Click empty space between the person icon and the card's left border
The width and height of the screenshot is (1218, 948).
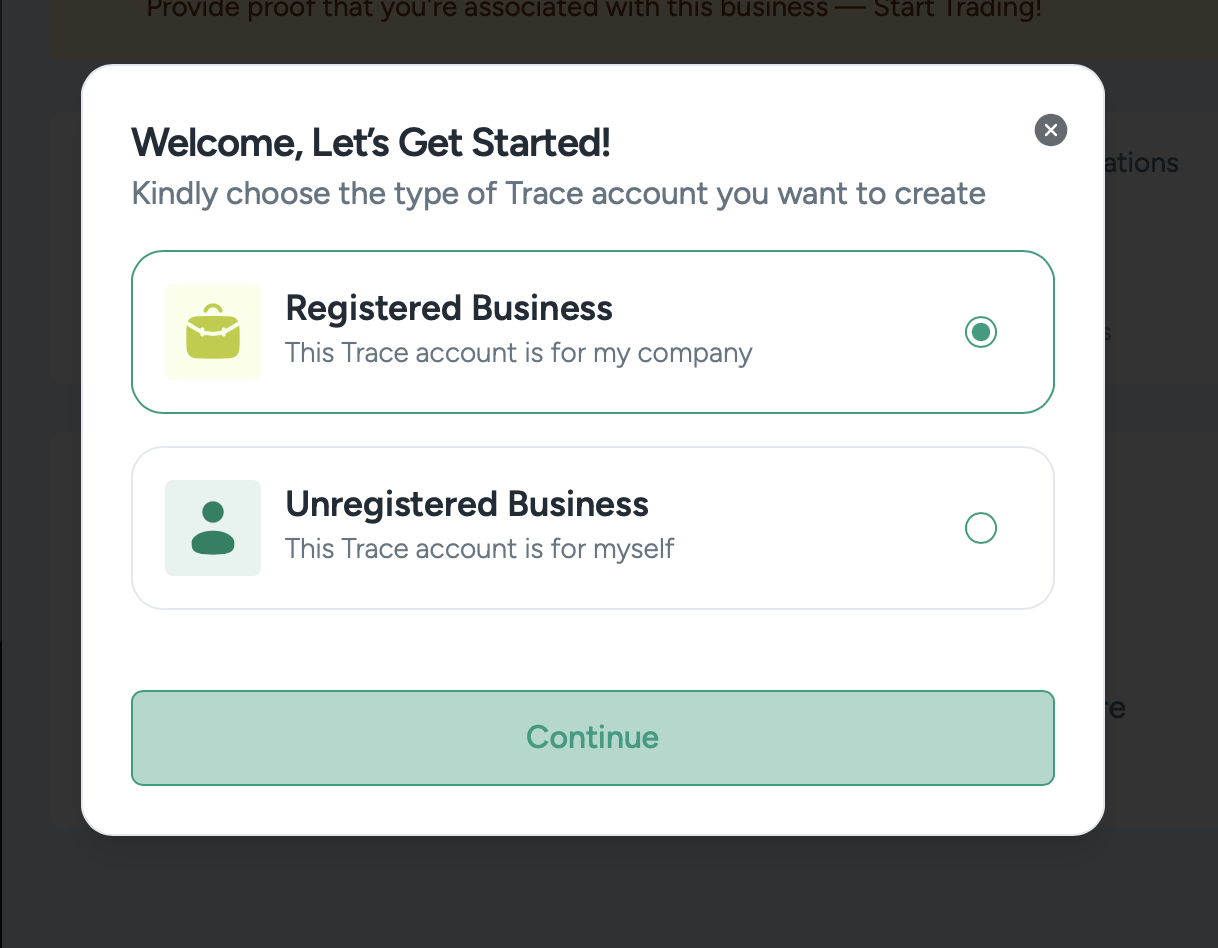click(x=149, y=528)
